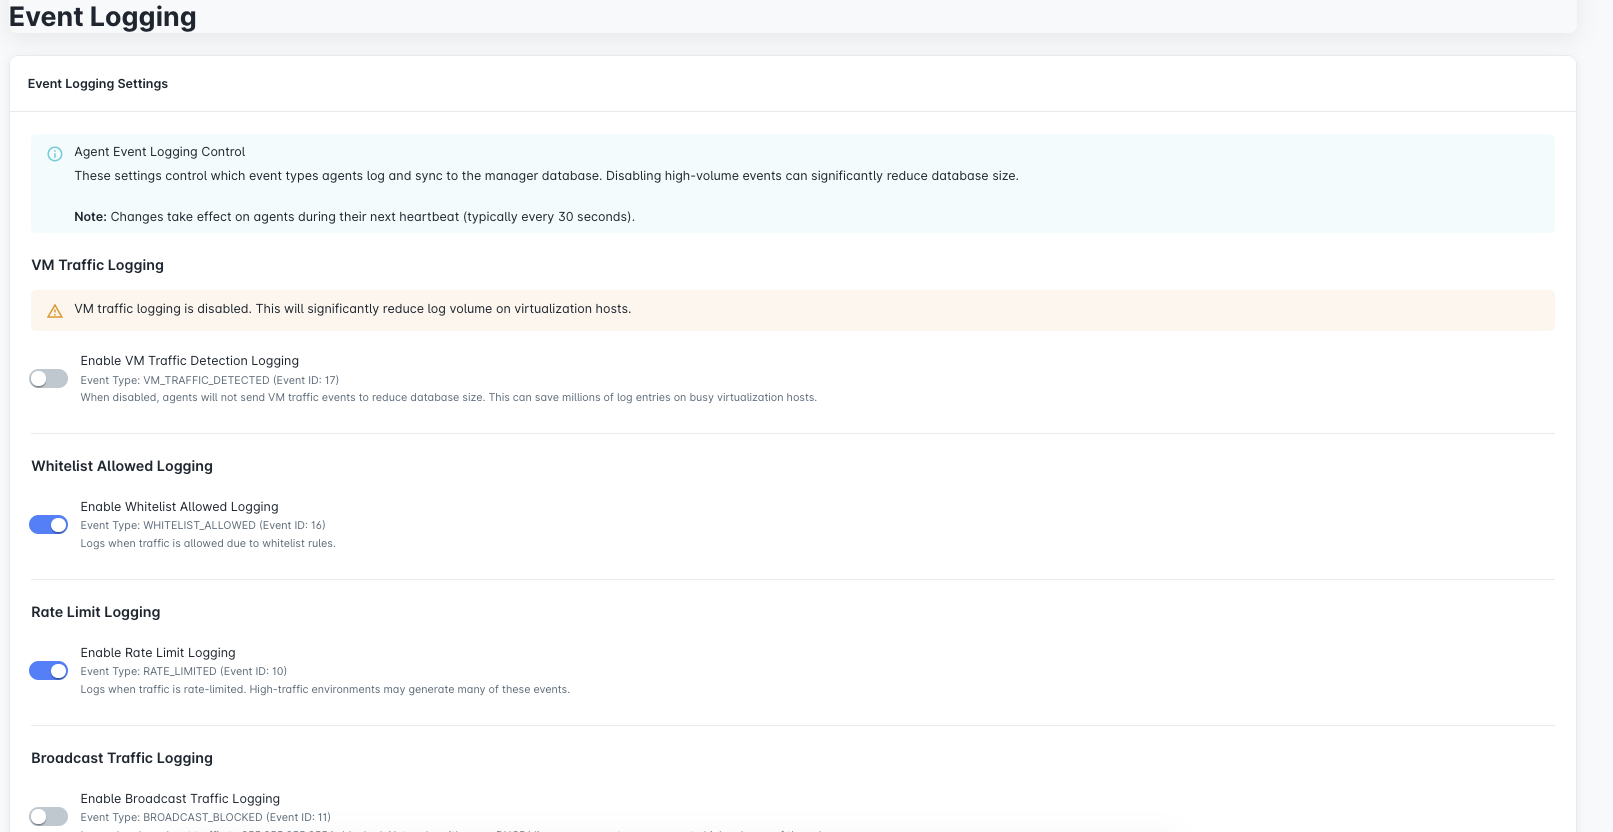Image resolution: width=1613 pixels, height=832 pixels.
Task: Click the VM_TRAFFIC_DETECTED event type text
Action: 209,380
